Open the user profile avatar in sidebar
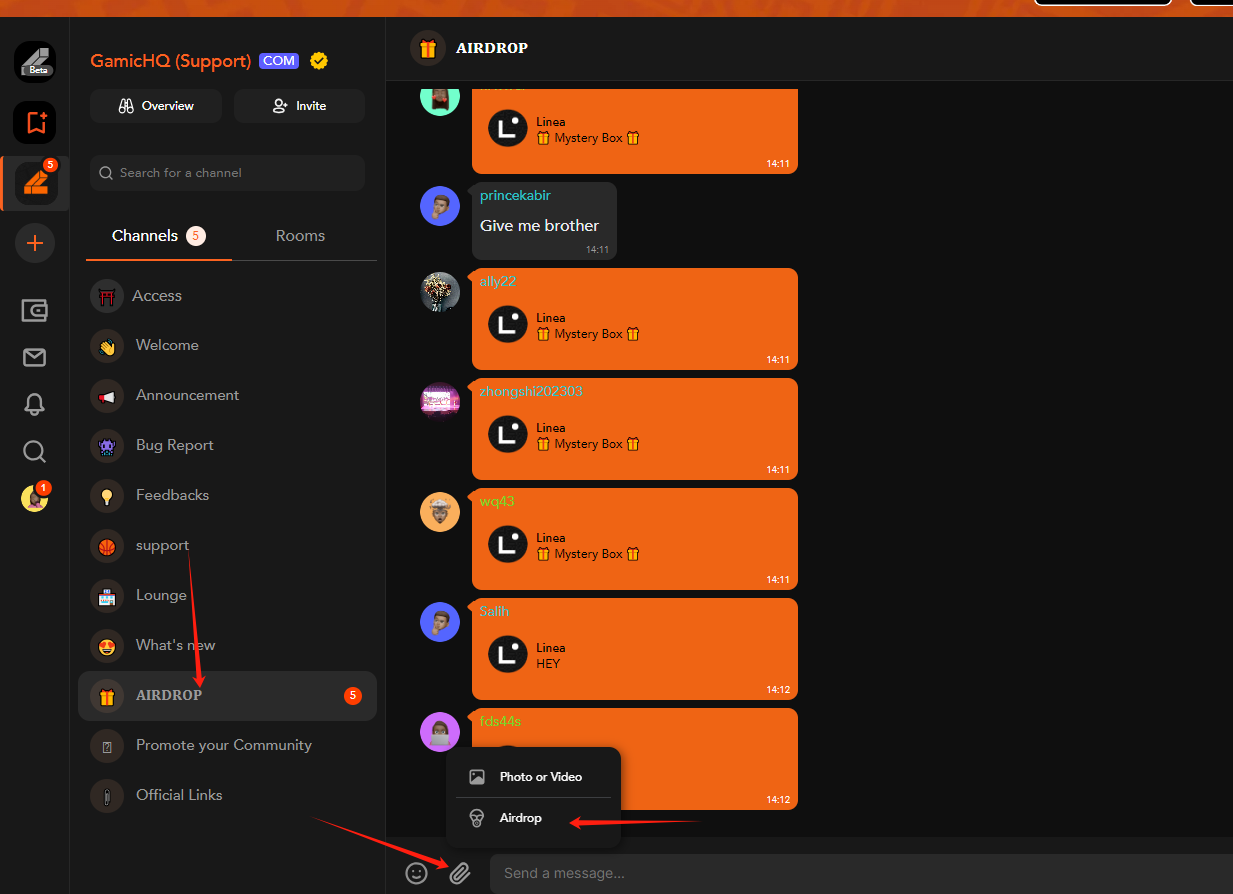This screenshot has height=894, width=1233. [35, 498]
